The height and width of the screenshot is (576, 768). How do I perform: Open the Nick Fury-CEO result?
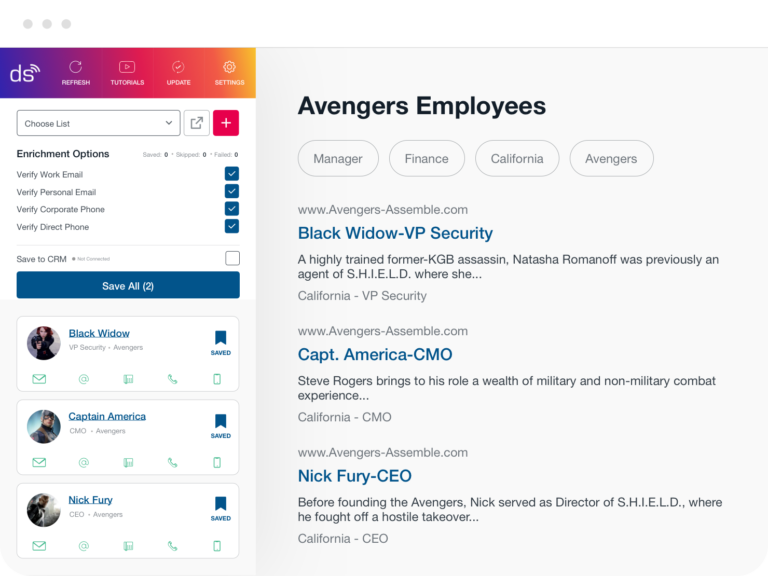tap(355, 476)
